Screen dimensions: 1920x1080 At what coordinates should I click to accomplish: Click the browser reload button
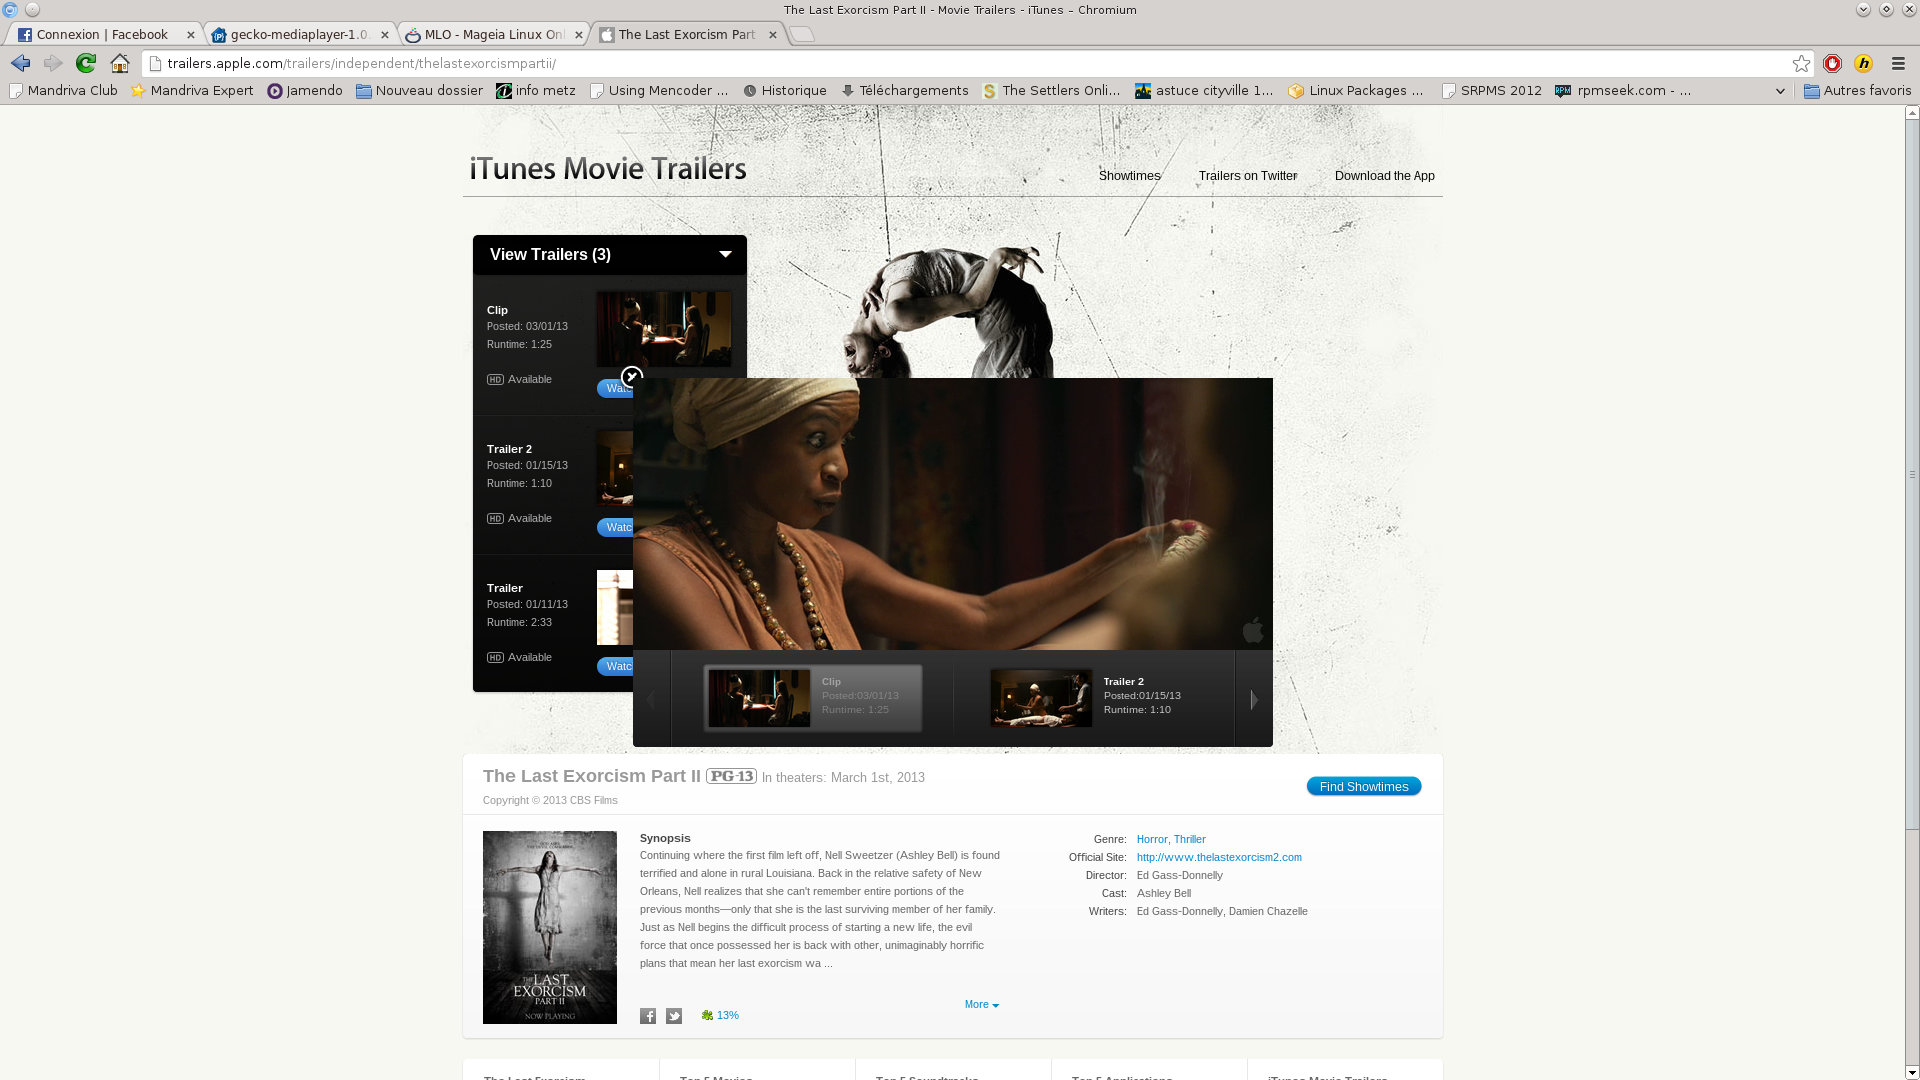pos(86,63)
